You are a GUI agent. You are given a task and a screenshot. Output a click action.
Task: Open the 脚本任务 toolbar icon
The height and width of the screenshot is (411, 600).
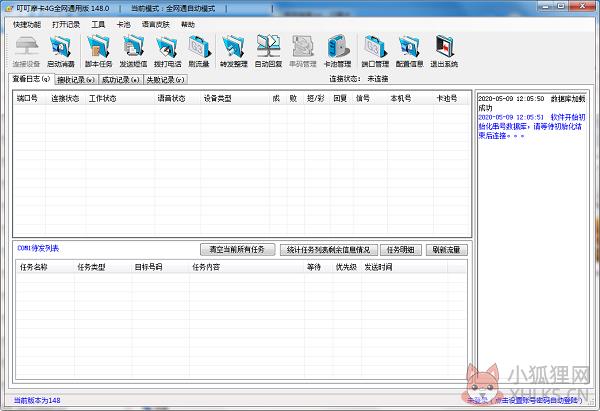[x=98, y=51]
